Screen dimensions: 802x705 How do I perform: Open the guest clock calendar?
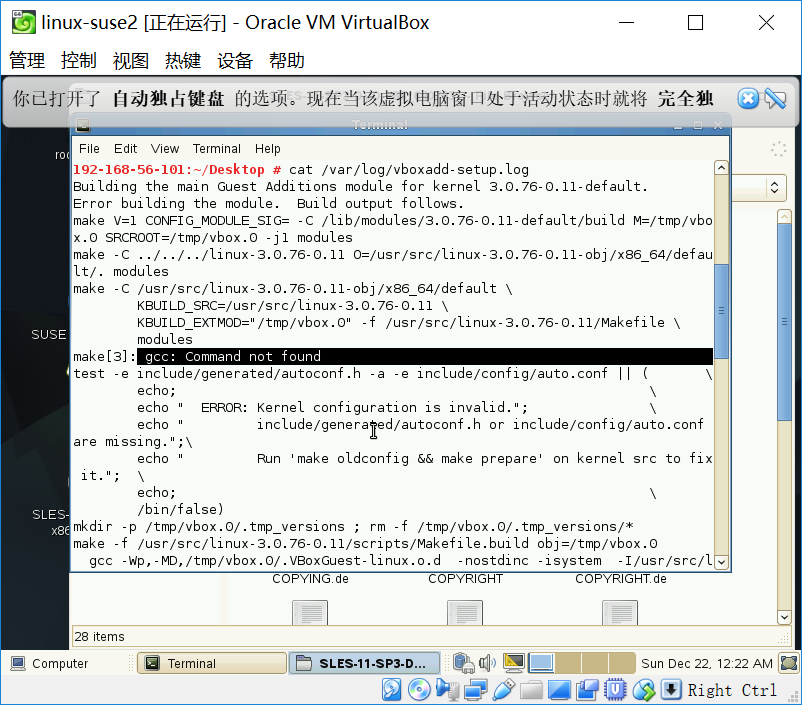click(706, 663)
